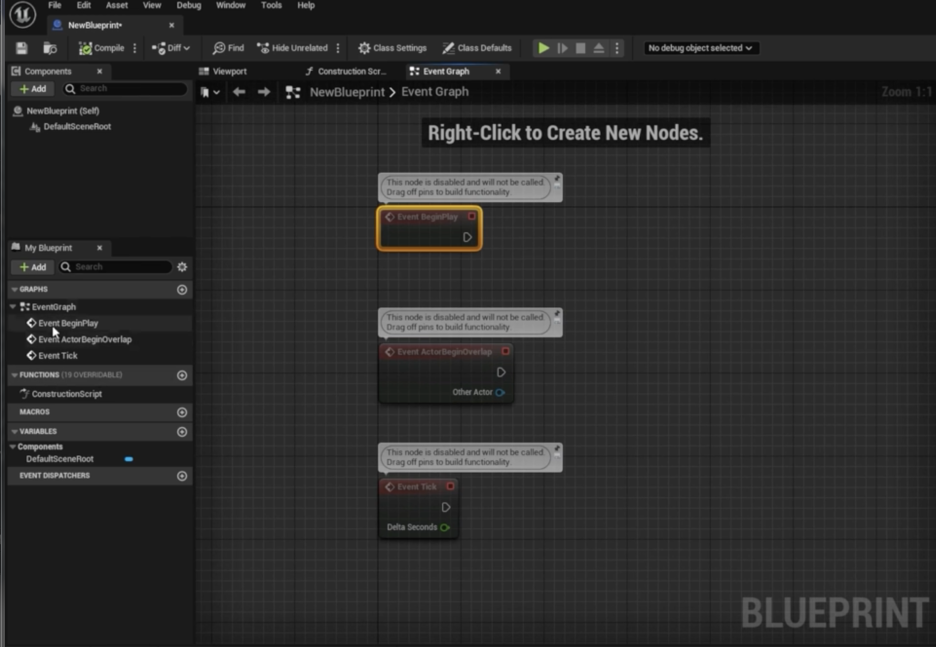Viewport: 936px width, 647px height.
Task: Save the blueprint with the floppy disk icon
Action: click(21, 48)
